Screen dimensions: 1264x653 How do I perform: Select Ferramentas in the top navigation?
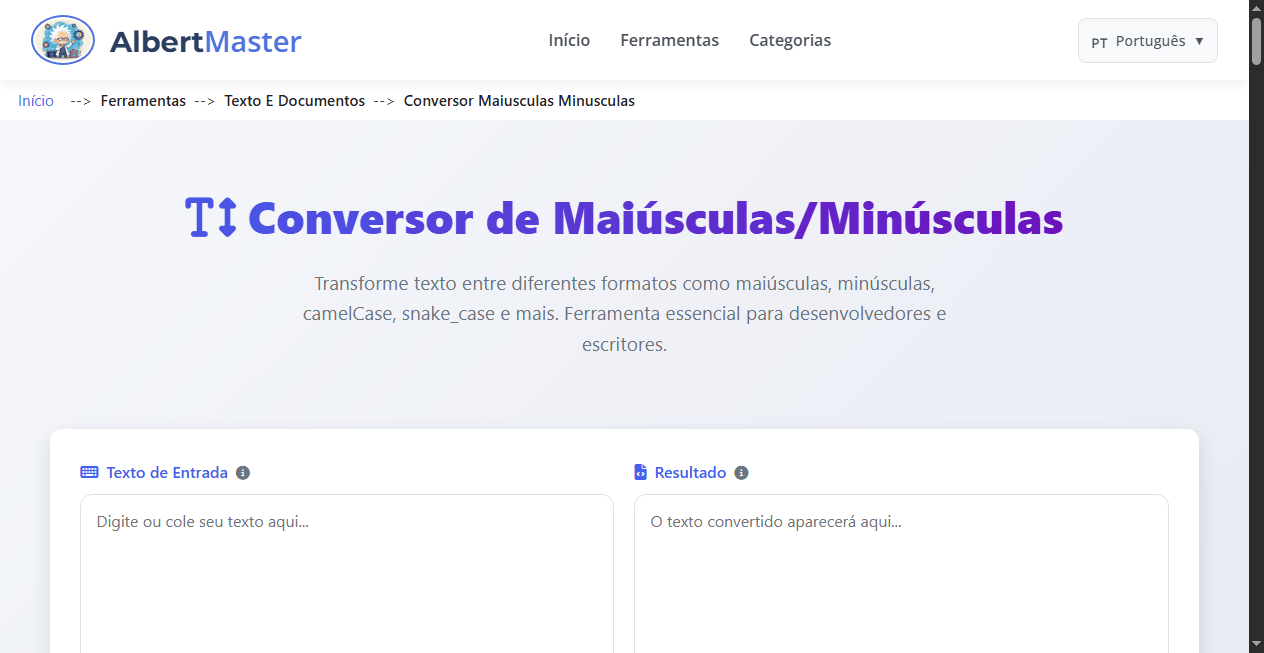pos(669,40)
